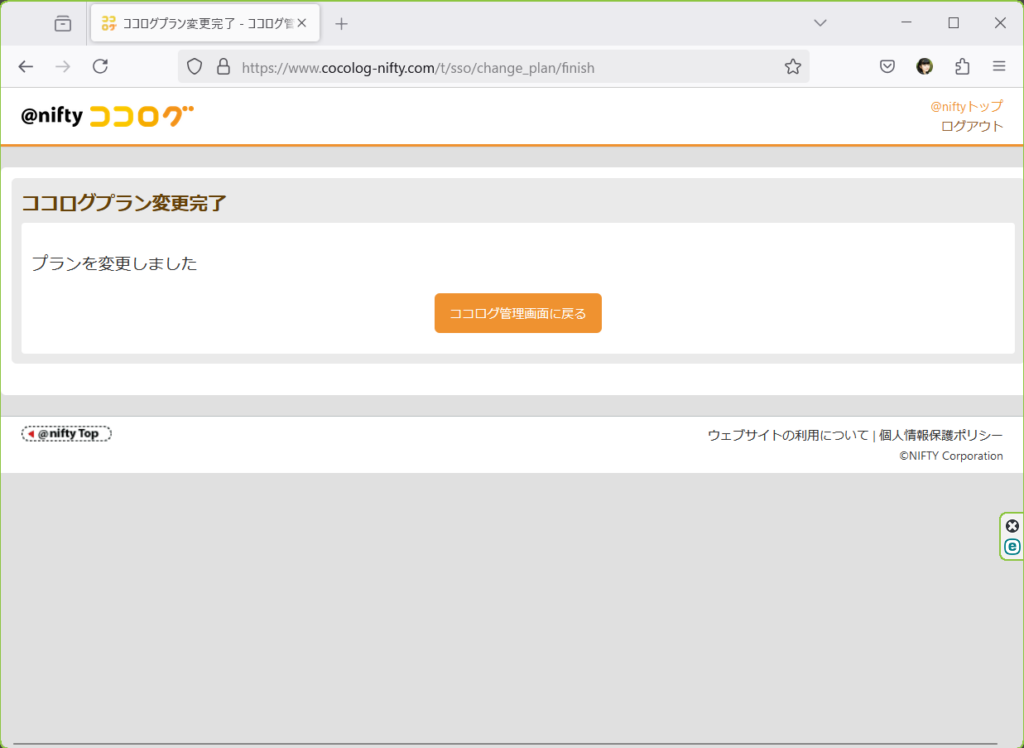The height and width of the screenshot is (748, 1024).
Task: Close the ココログプラン変更完了 tab
Action: coord(302,24)
